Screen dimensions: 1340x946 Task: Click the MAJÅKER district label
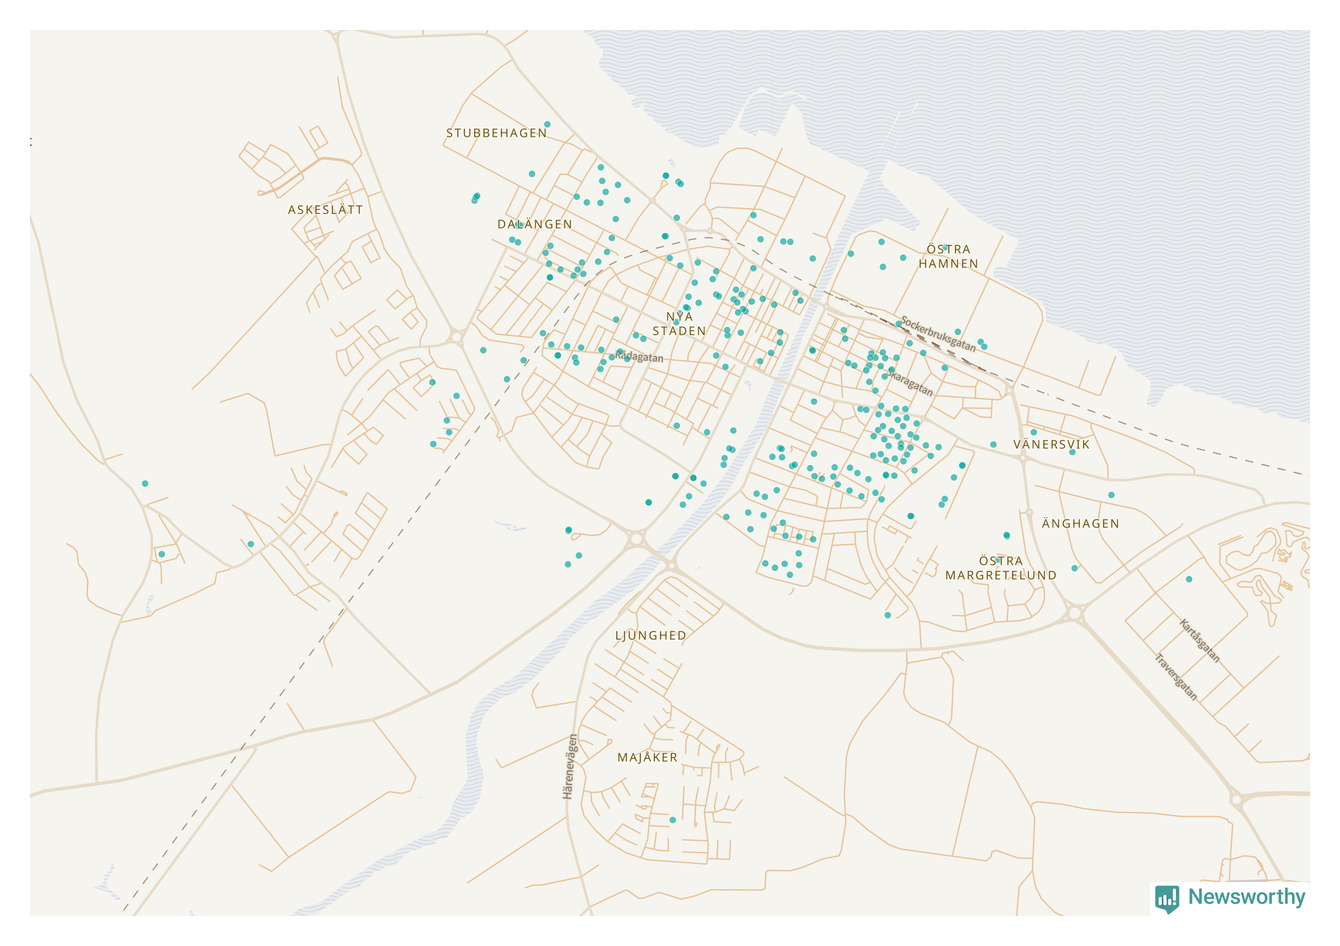(x=647, y=757)
